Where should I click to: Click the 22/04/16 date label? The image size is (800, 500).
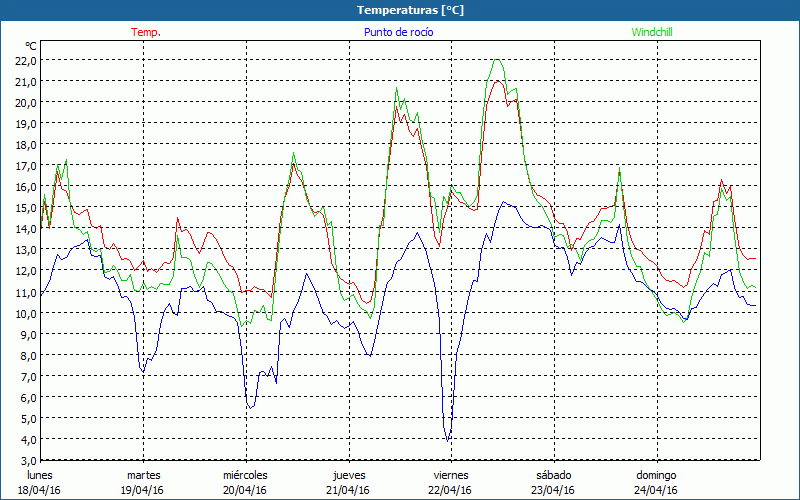pyautogui.click(x=451, y=490)
